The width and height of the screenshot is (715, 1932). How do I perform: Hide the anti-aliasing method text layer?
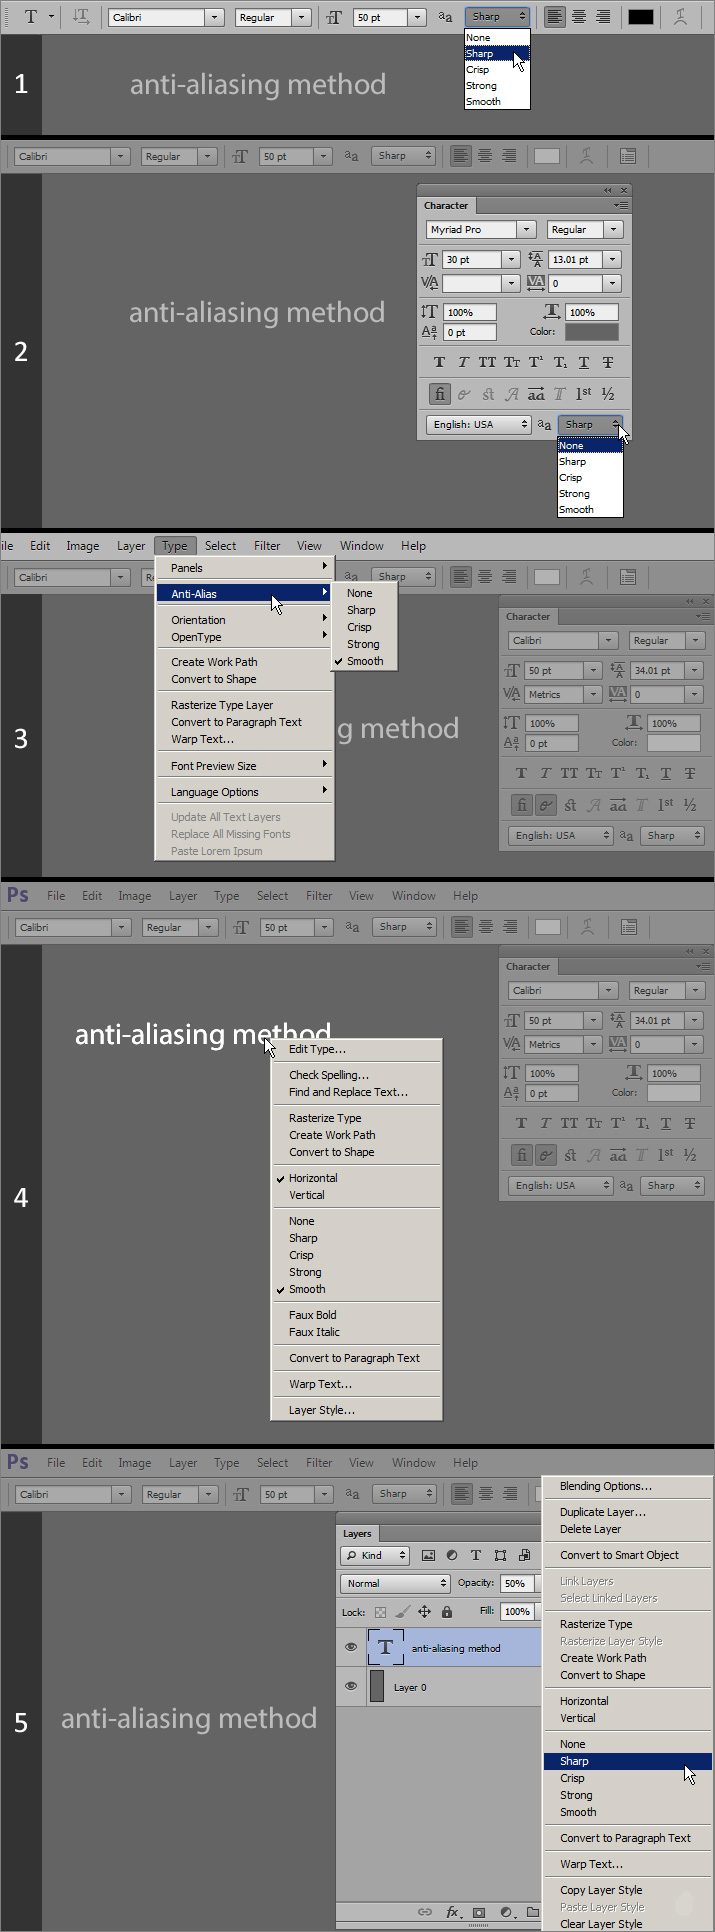[x=351, y=1647]
